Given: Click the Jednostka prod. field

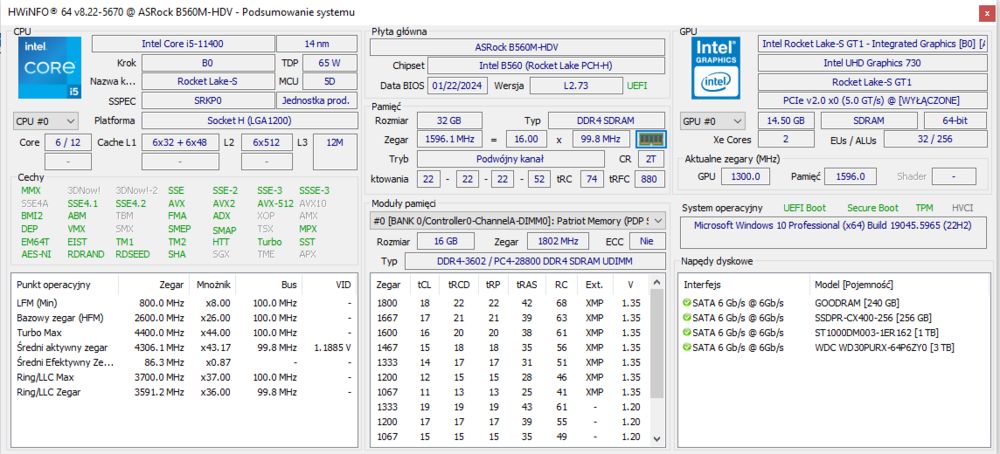Looking at the screenshot, I should [x=317, y=101].
